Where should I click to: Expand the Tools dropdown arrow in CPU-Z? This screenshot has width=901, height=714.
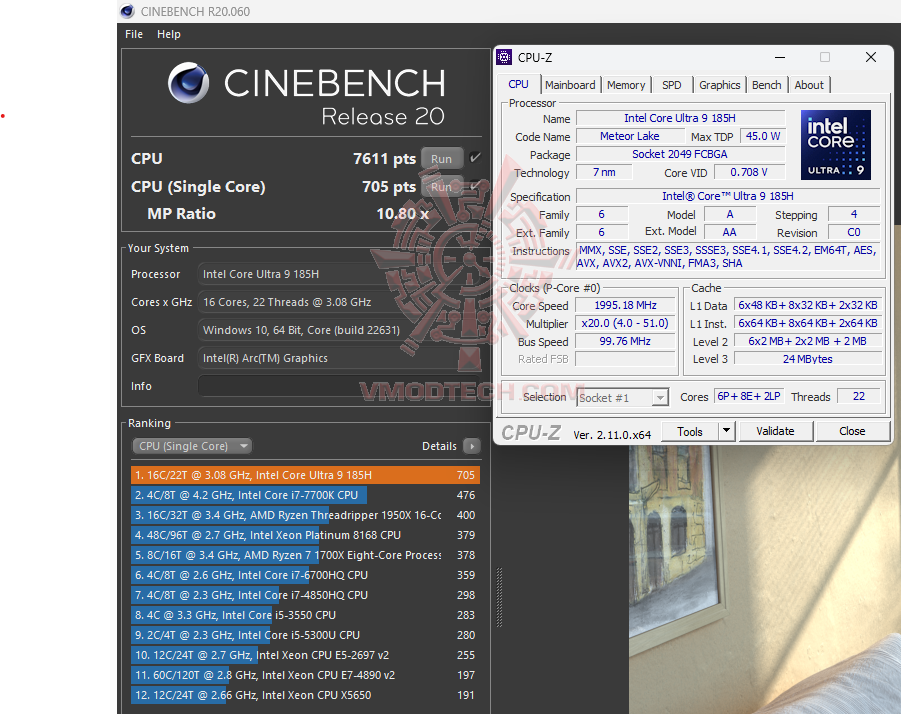(727, 431)
